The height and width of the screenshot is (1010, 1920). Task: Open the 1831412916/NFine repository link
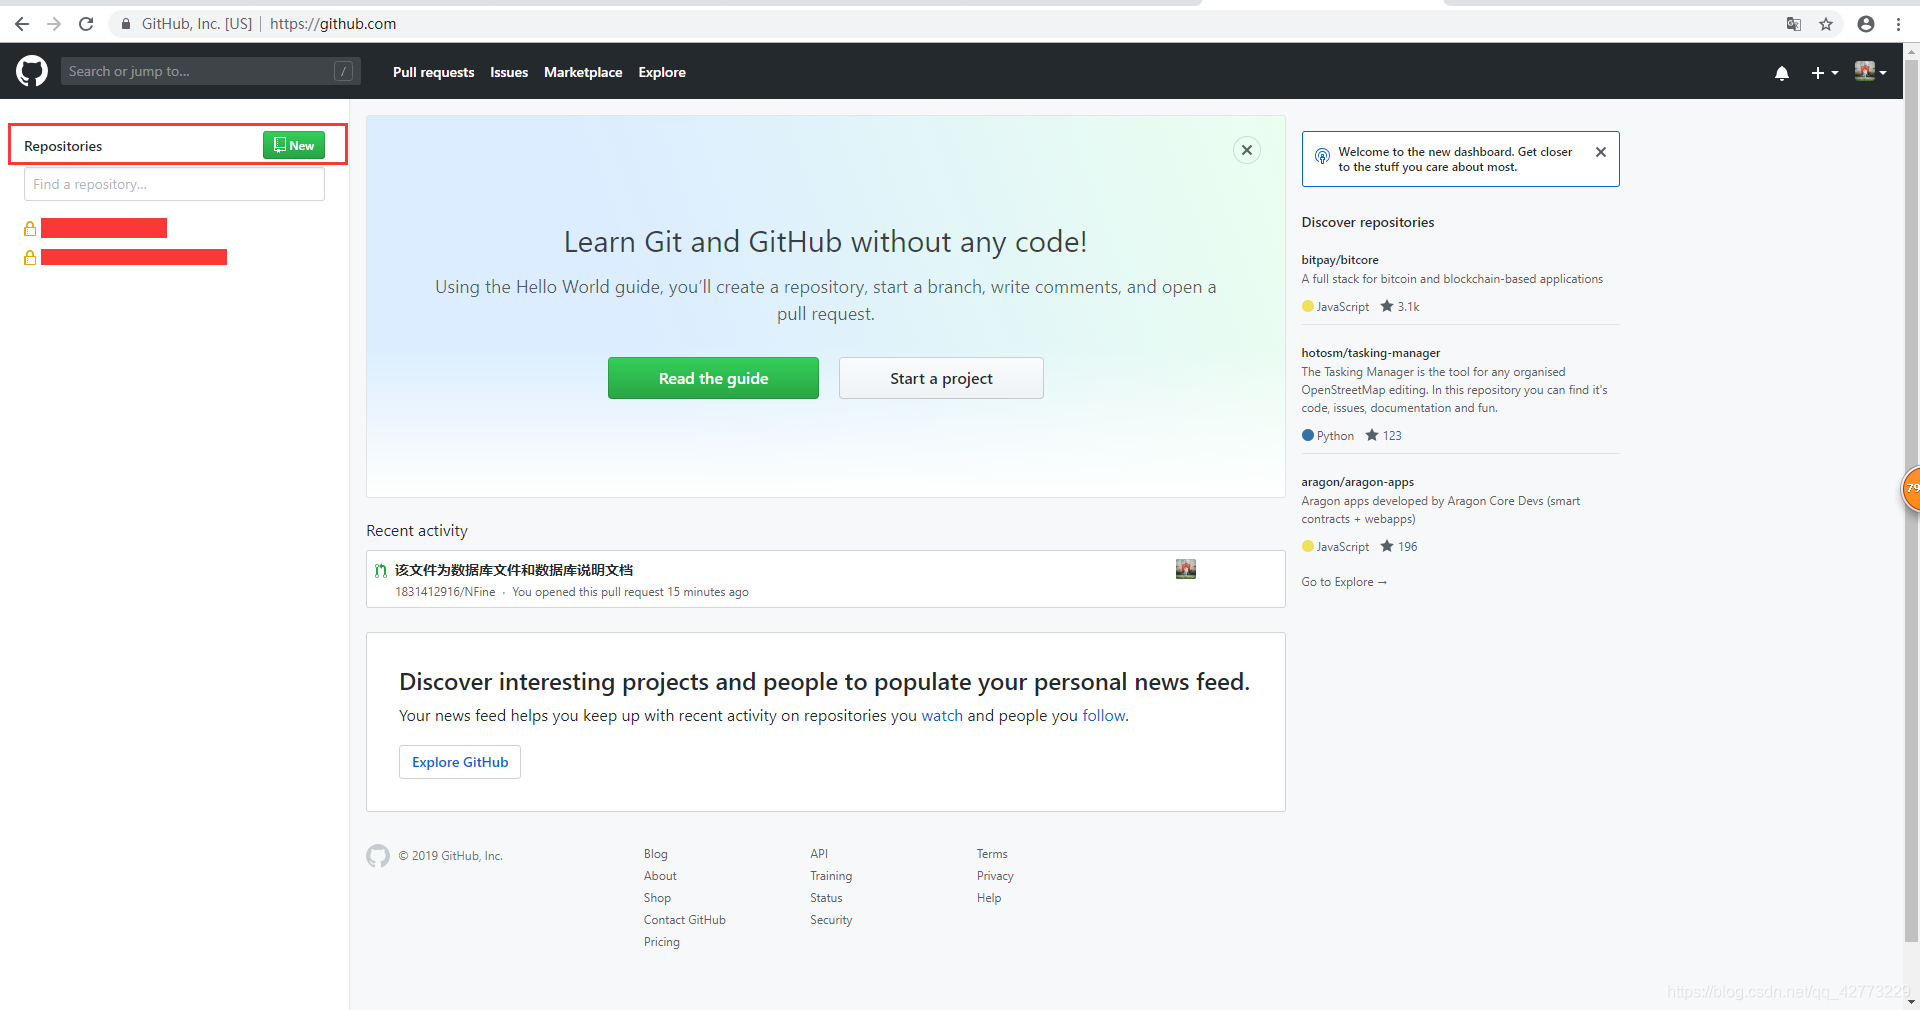click(x=445, y=592)
